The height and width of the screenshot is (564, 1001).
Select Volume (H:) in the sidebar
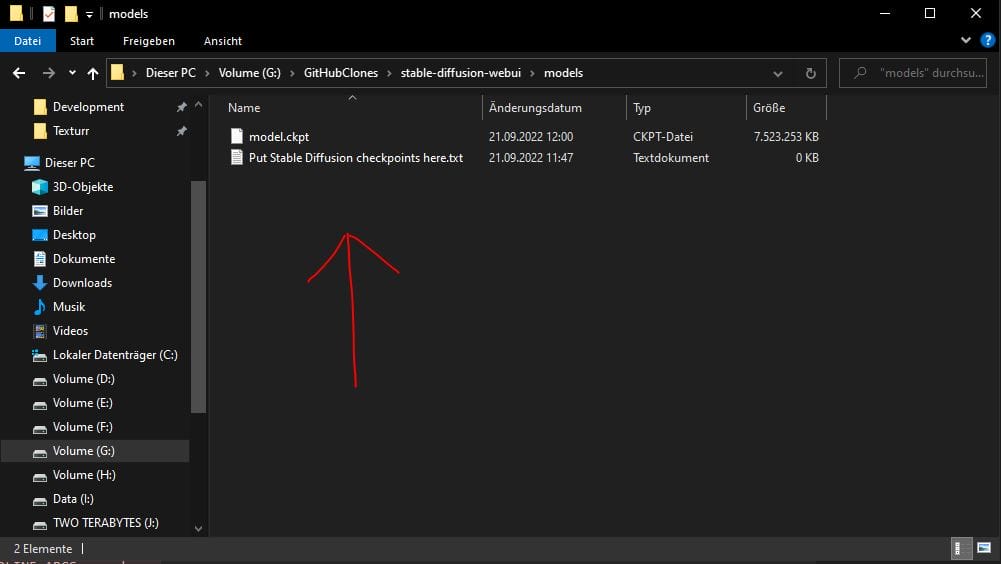click(x=84, y=475)
